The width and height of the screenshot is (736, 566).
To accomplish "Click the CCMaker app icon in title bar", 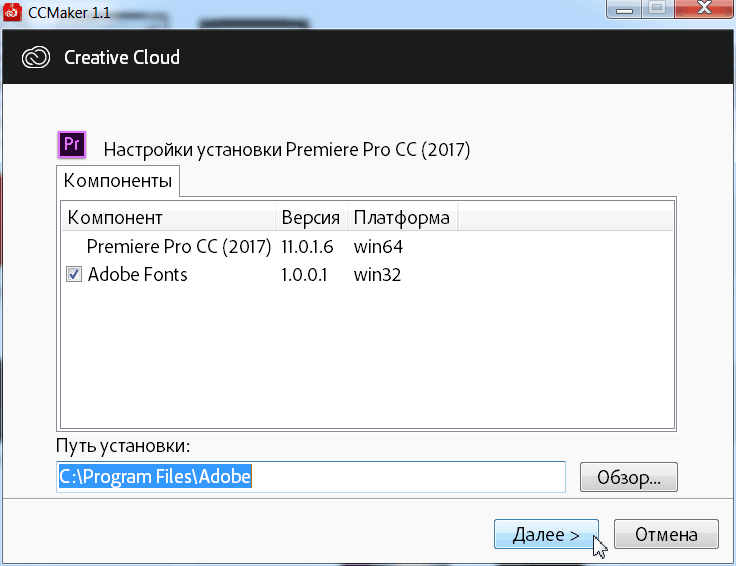I will tap(13, 11).
